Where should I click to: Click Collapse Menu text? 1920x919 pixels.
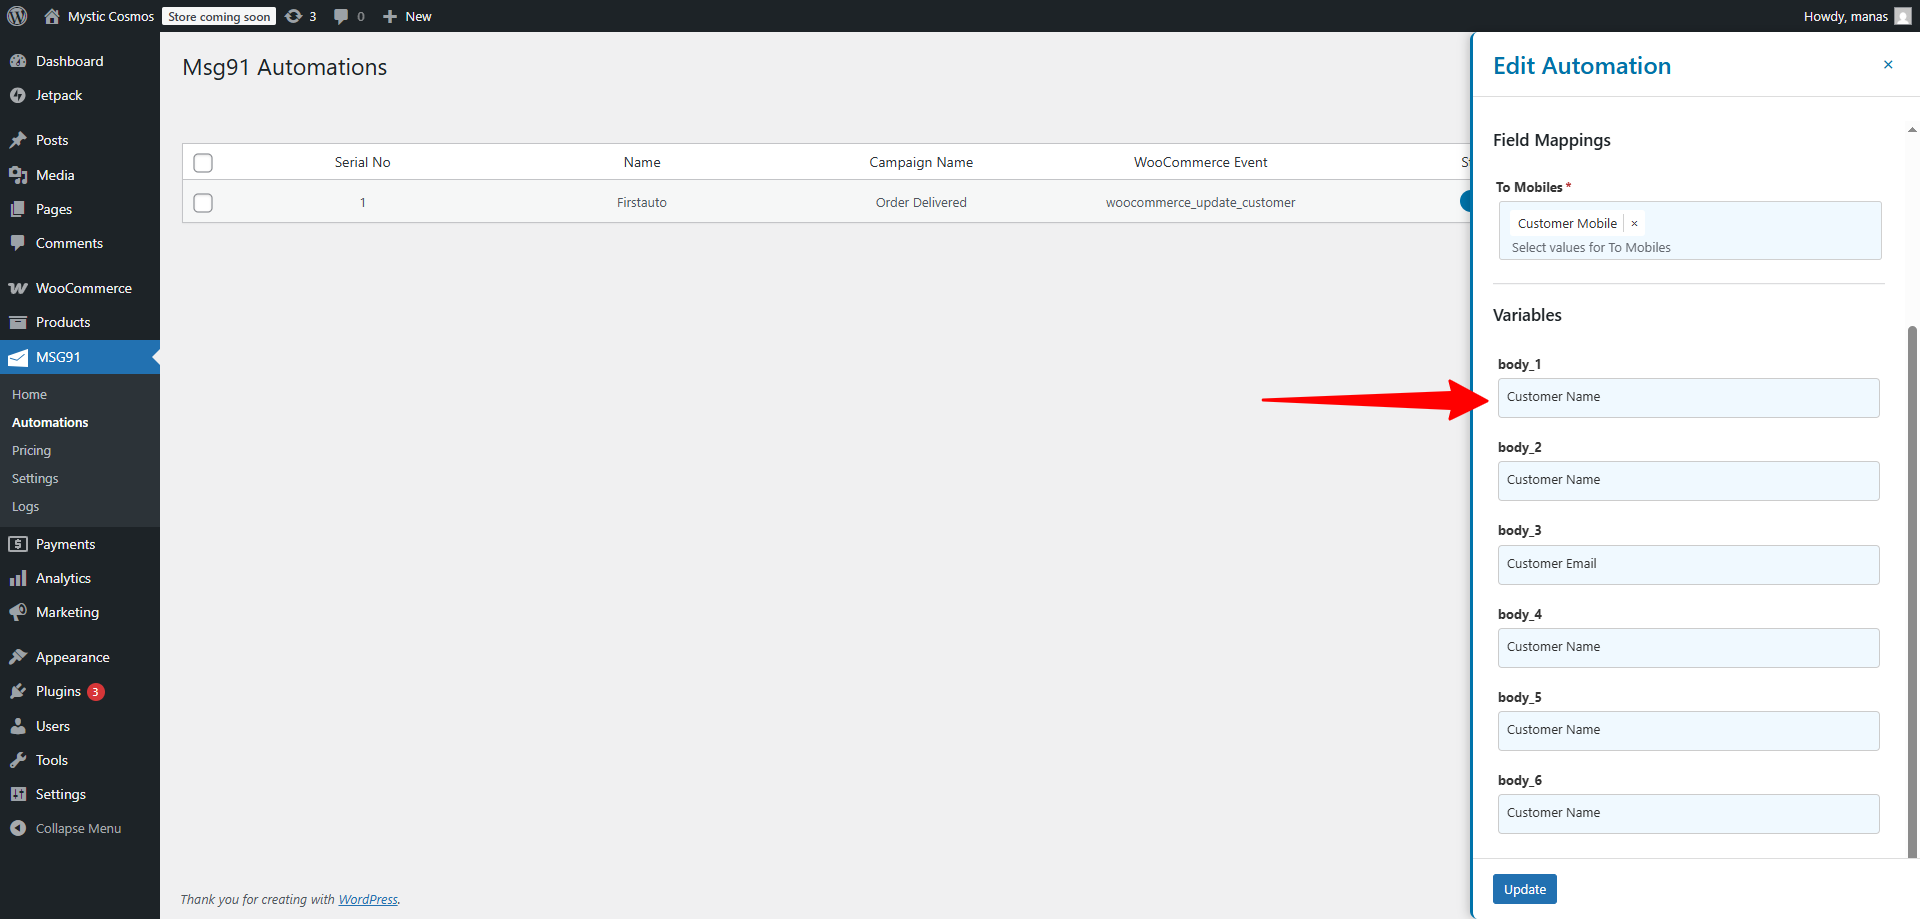click(78, 828)
